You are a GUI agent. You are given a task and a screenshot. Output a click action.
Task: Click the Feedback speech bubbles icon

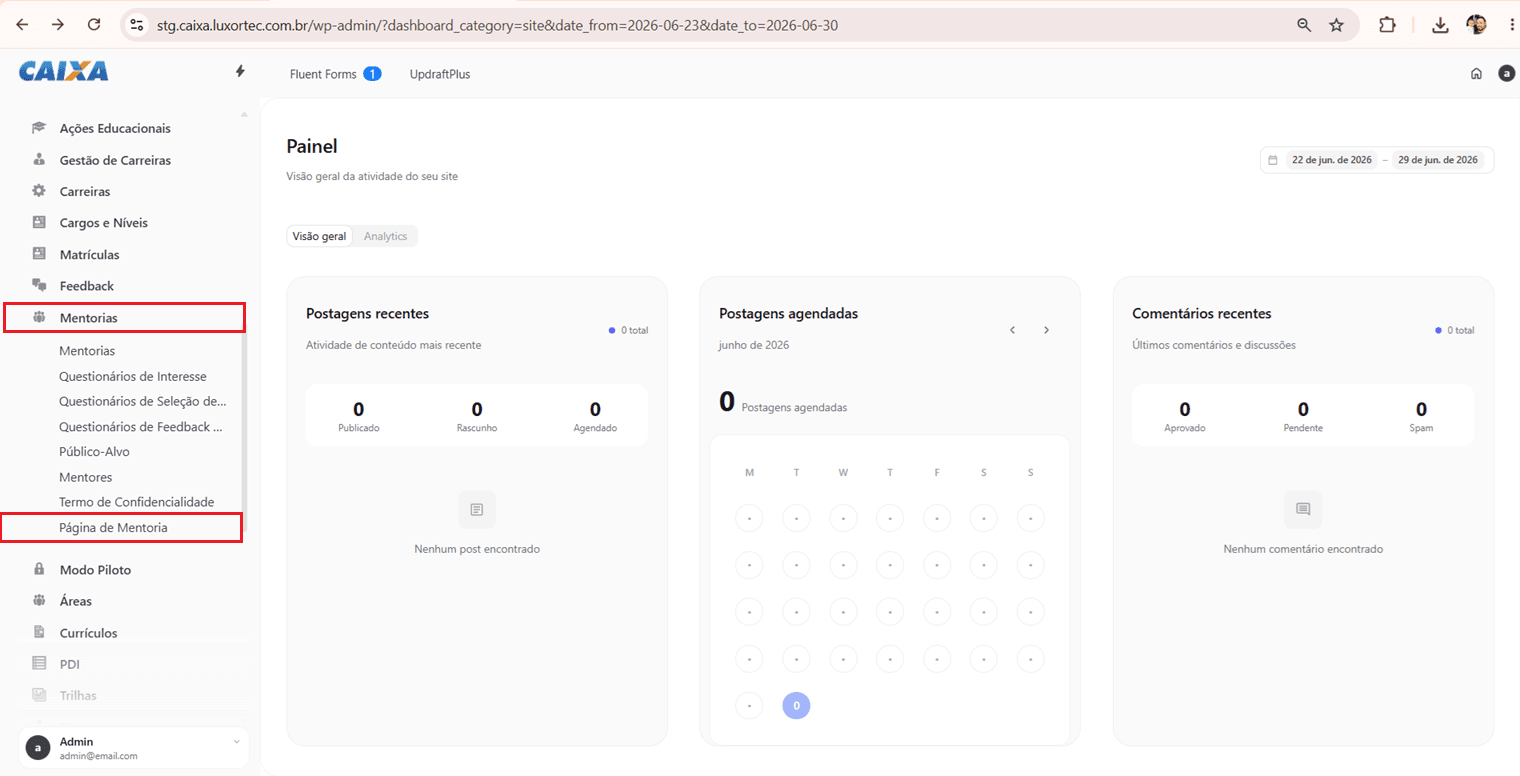39,285
